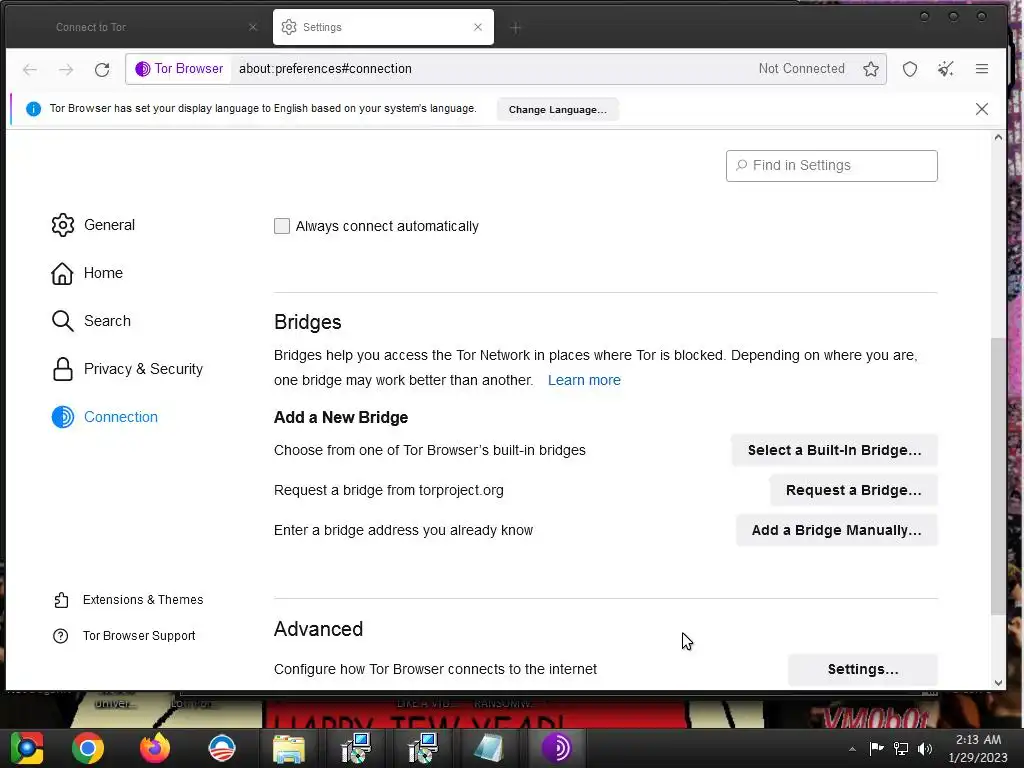Close the Connect to Tor tab

click(x=253, y=27)
